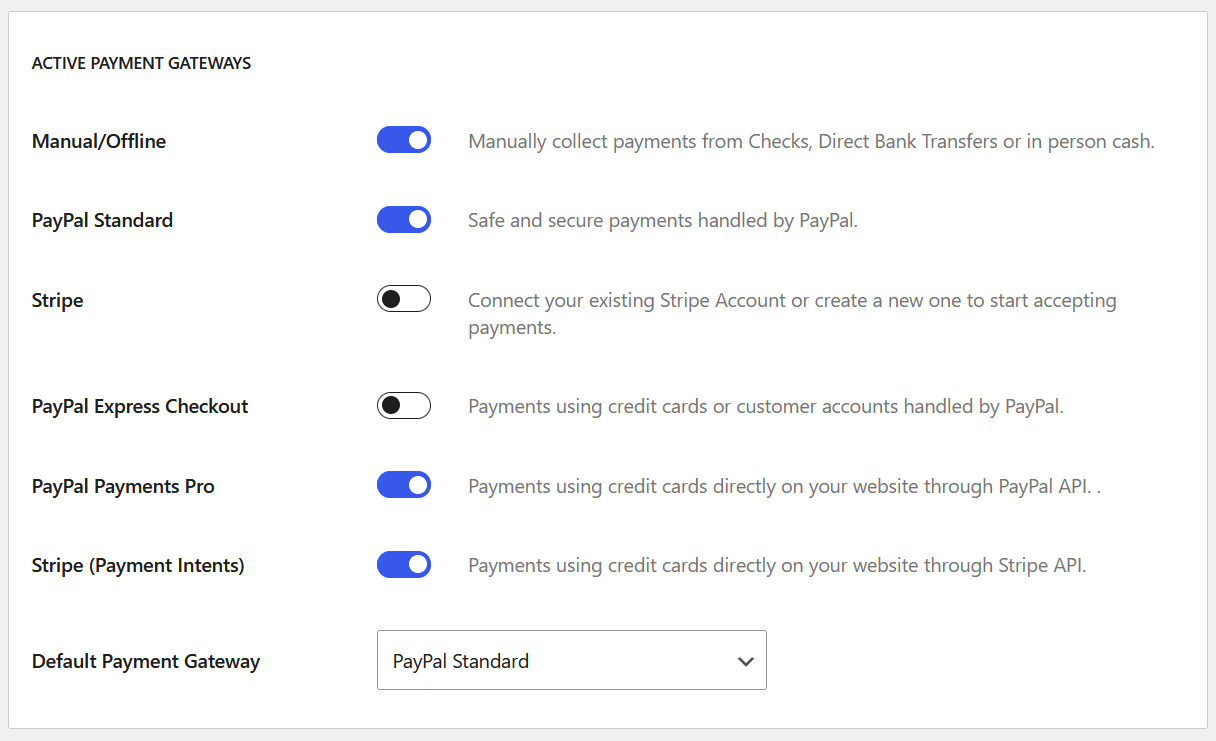Toggle off Stripe (Payment Intents)
The image size is (1216, 741).
point(403,564)
